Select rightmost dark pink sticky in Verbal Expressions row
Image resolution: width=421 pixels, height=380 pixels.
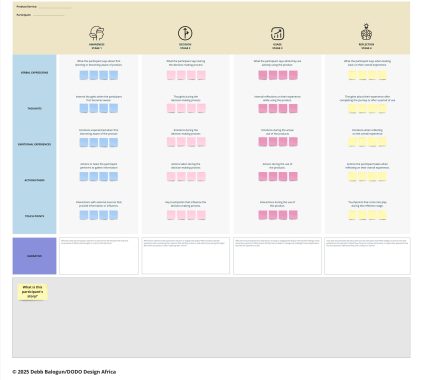(x=293, y=75)
